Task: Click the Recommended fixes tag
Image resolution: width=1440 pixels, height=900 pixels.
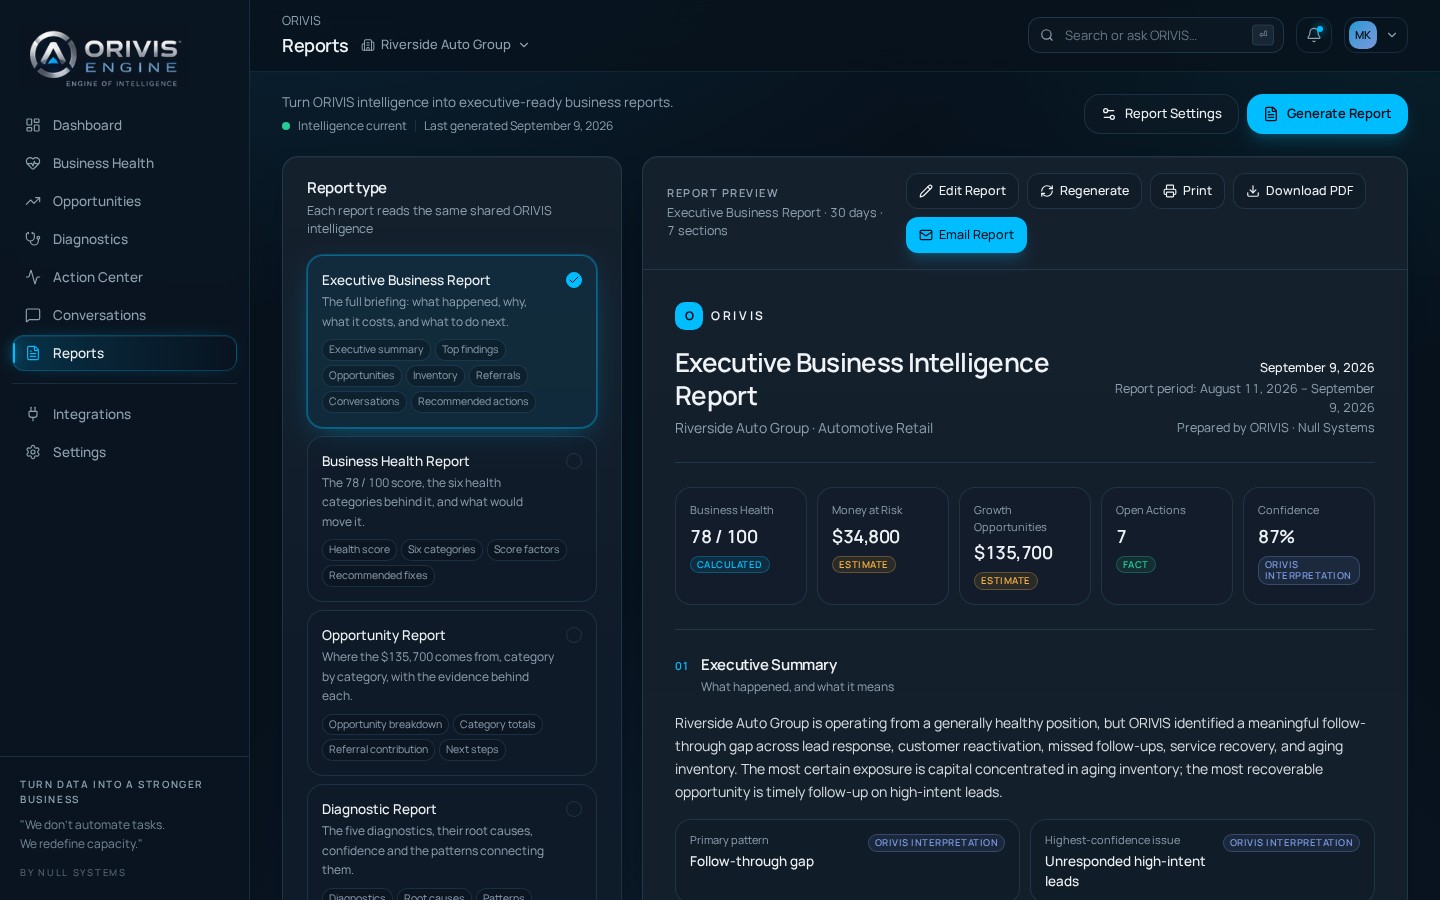Action: point(378,576)
